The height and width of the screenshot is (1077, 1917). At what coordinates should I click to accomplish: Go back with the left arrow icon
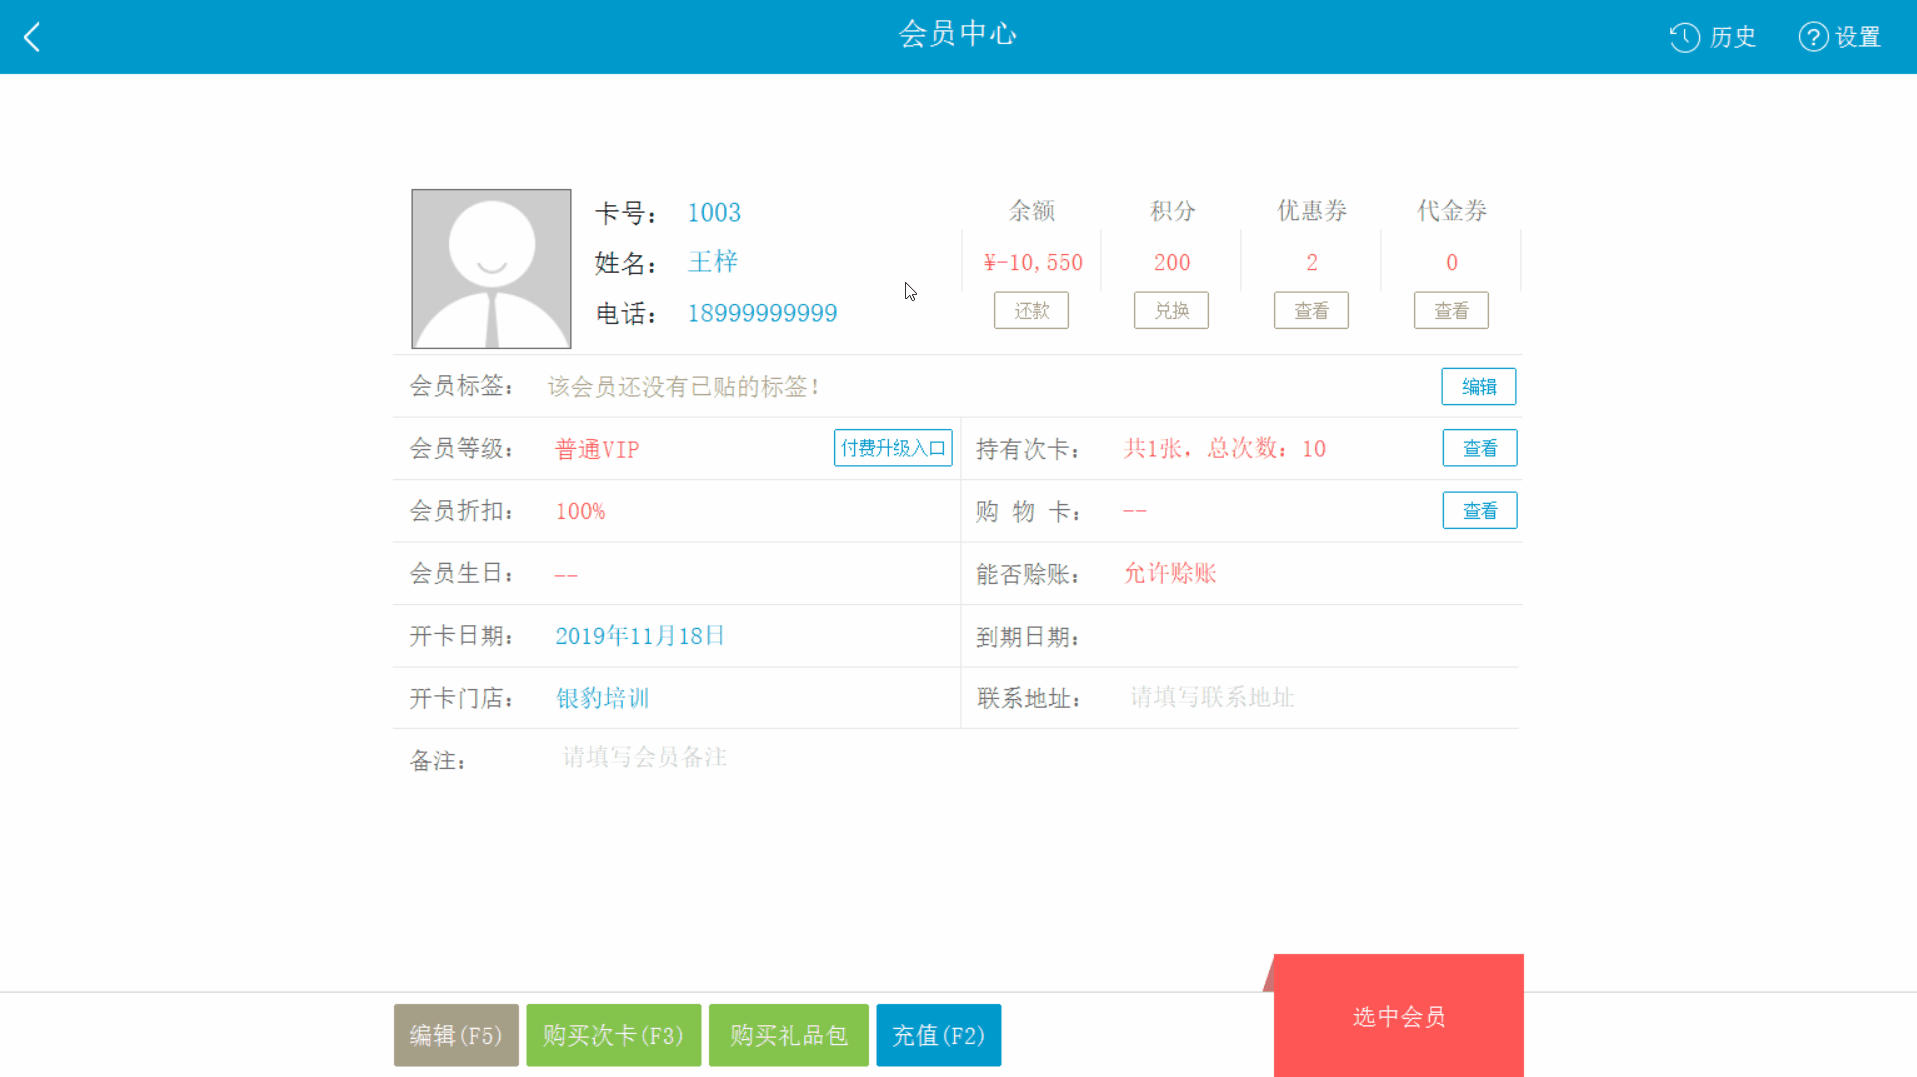(x=32, y=37)
